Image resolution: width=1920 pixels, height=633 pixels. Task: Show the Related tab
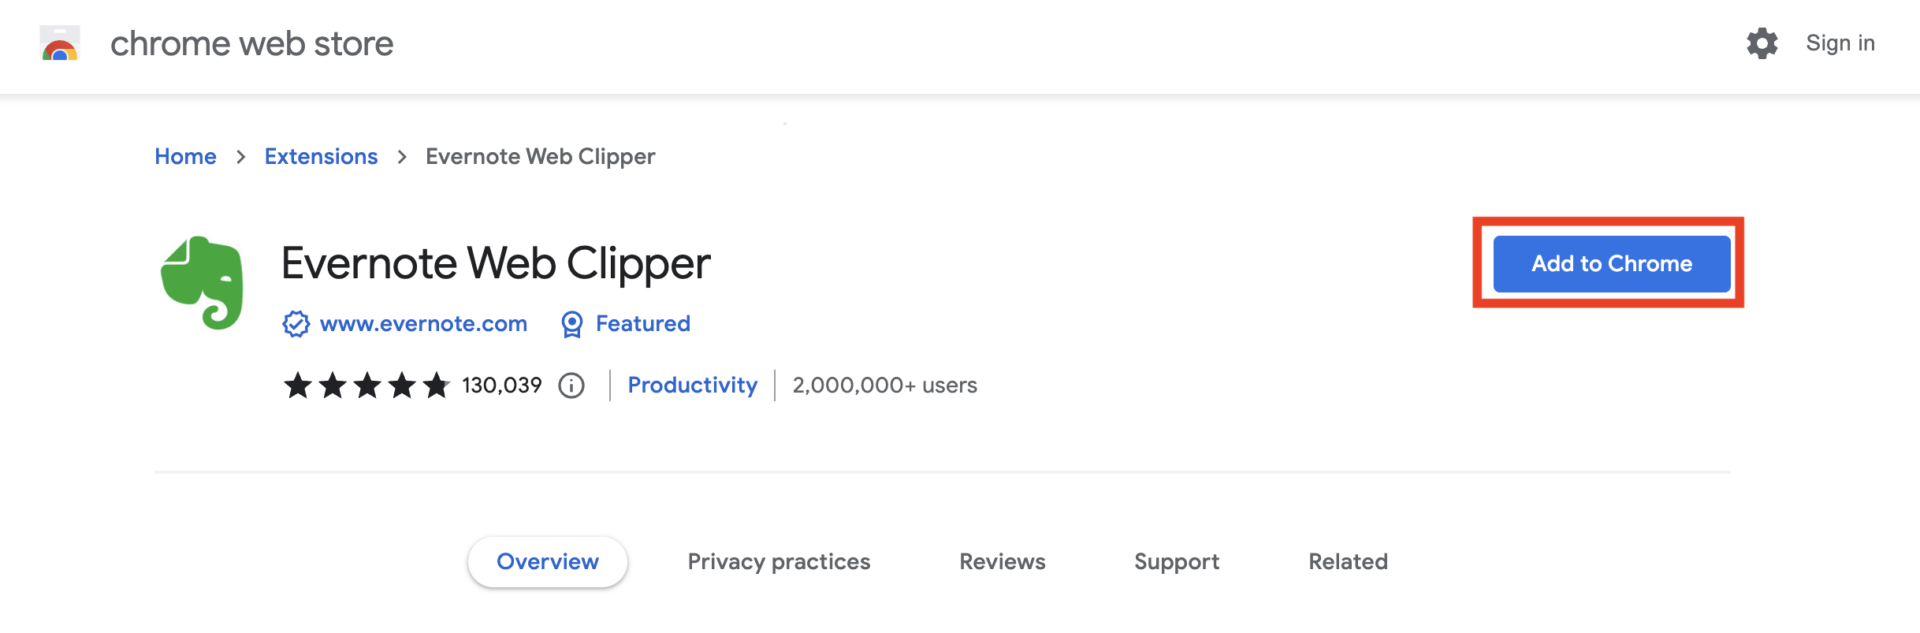[1347, 562]
